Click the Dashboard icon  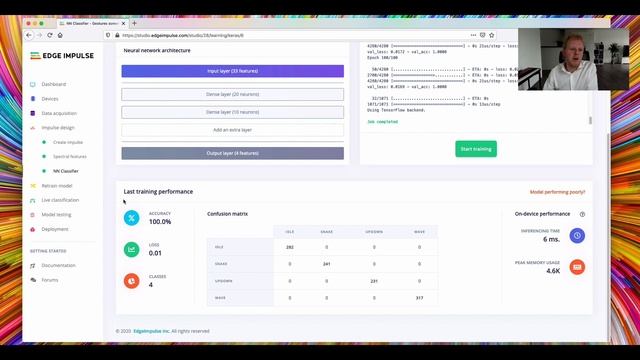pos(33,84)
